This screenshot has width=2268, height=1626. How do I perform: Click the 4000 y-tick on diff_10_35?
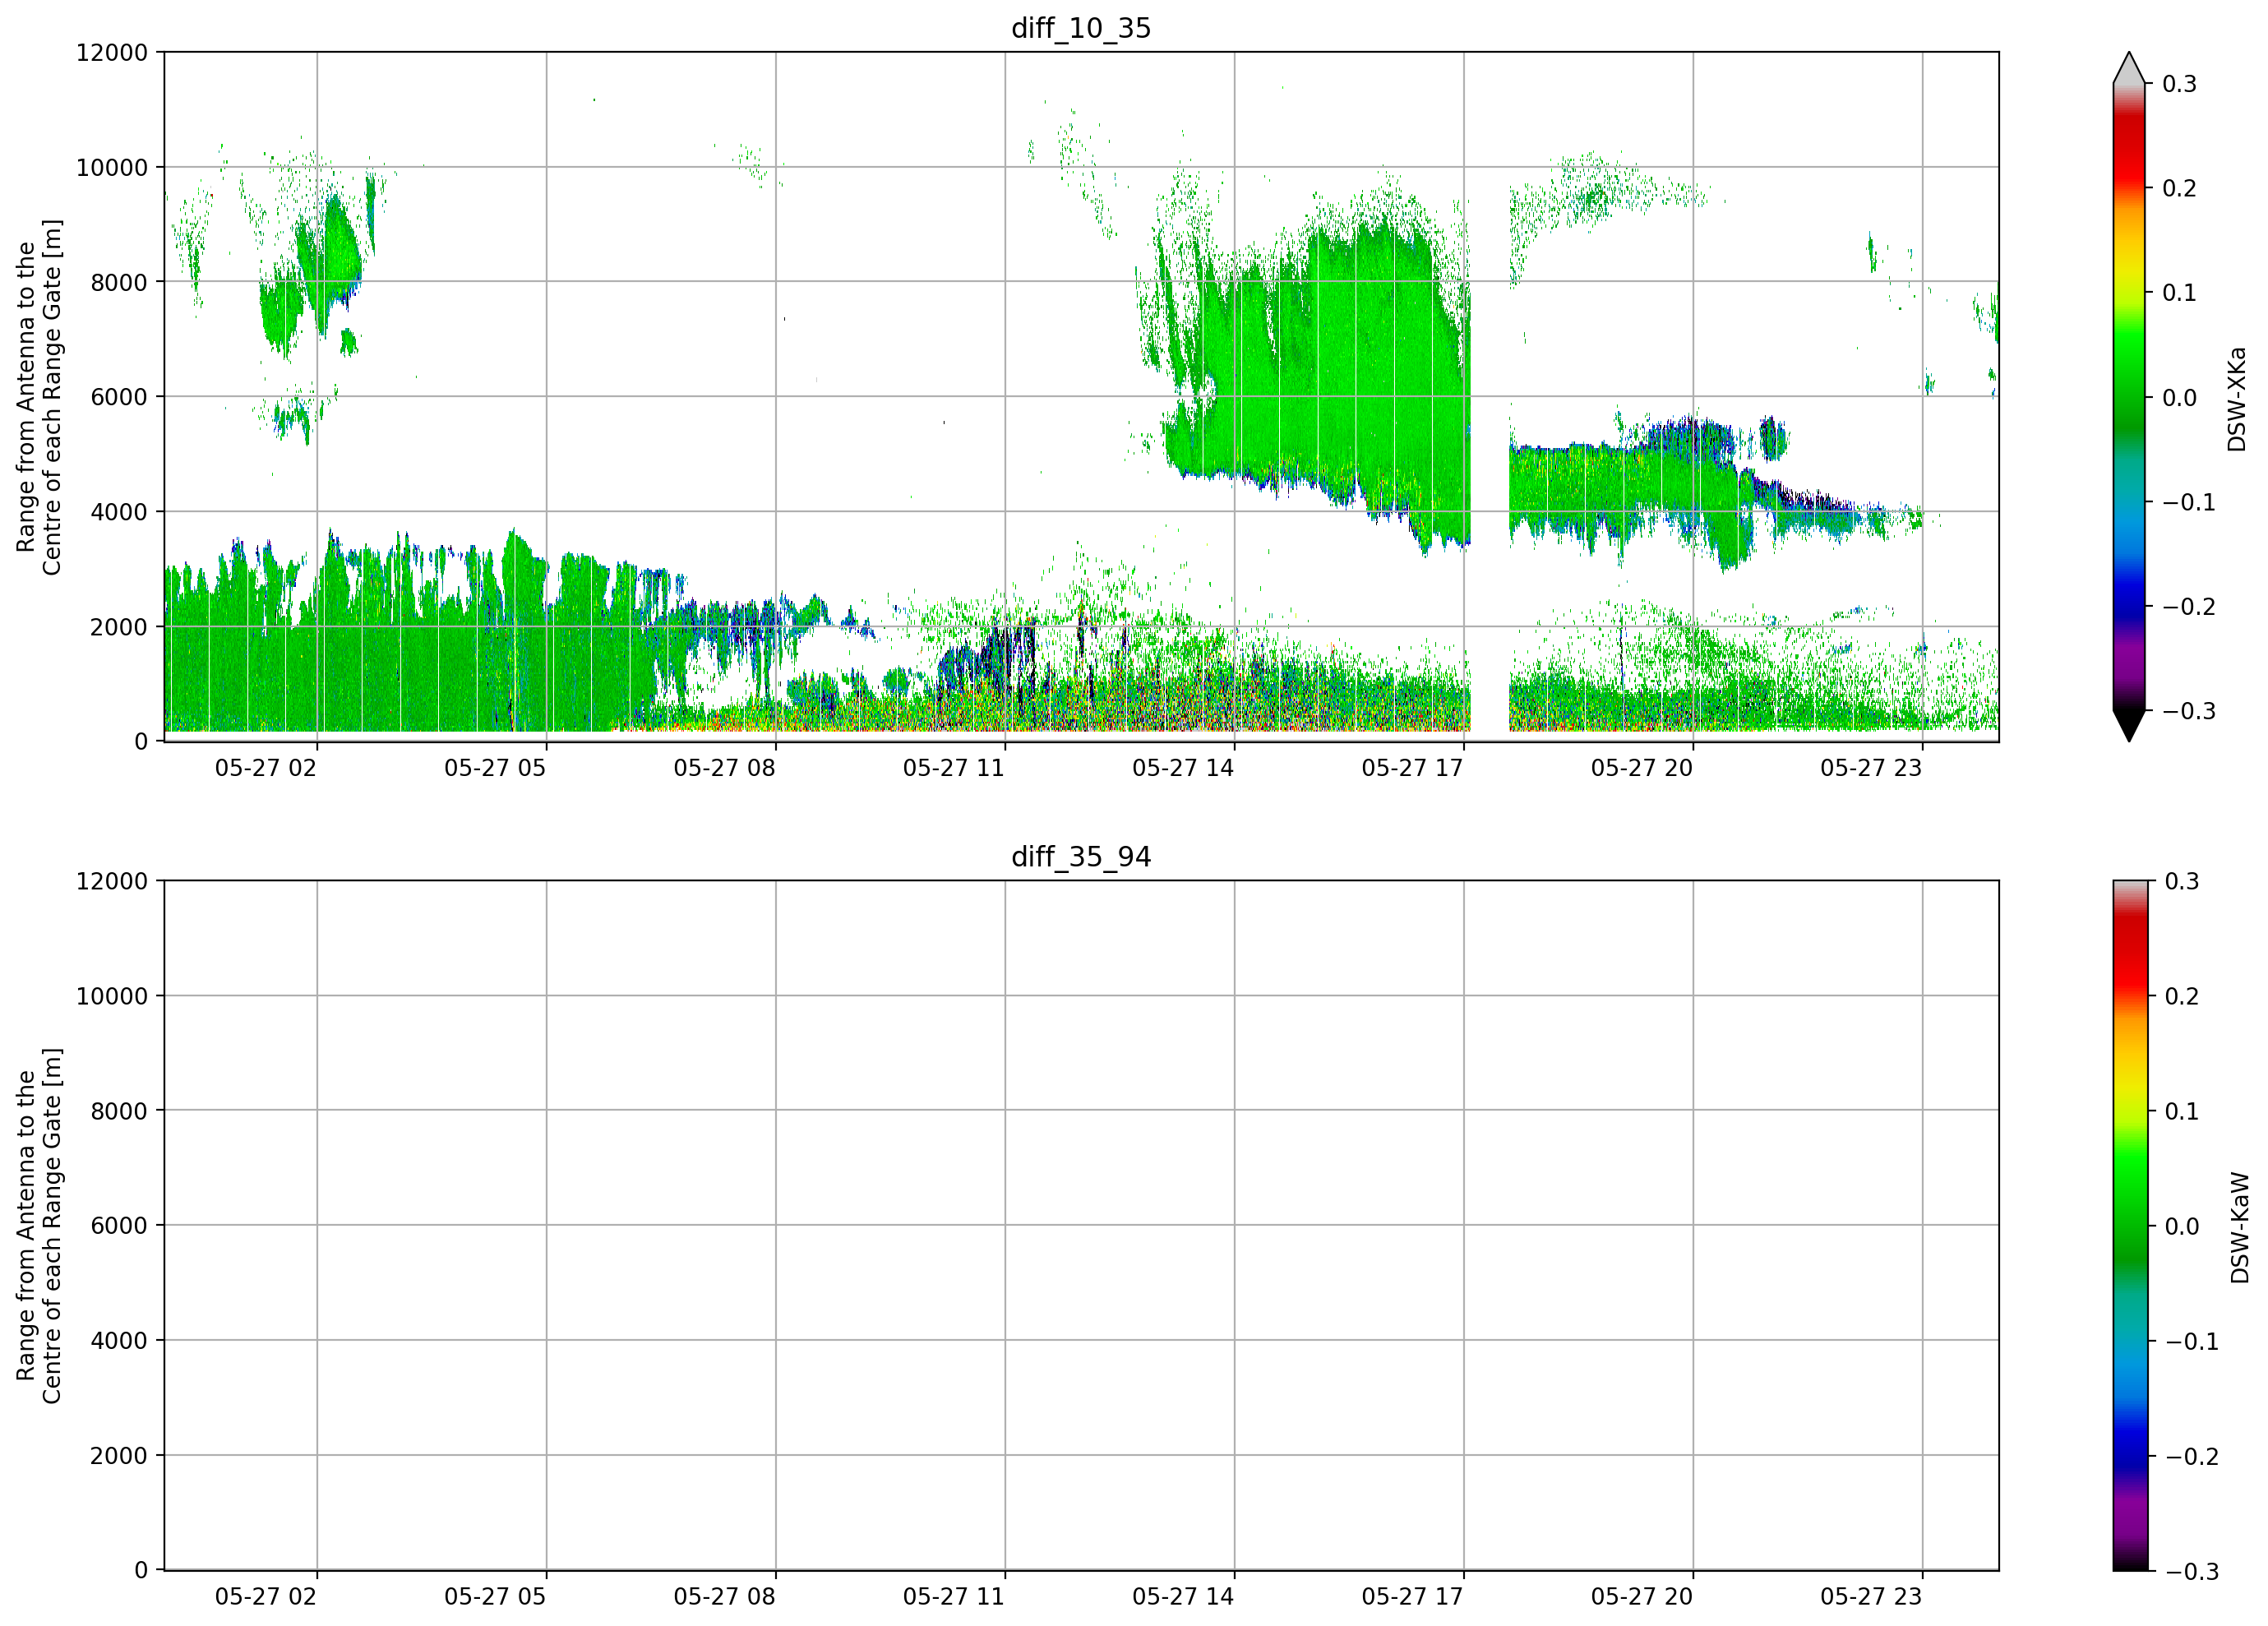(119, 512)
